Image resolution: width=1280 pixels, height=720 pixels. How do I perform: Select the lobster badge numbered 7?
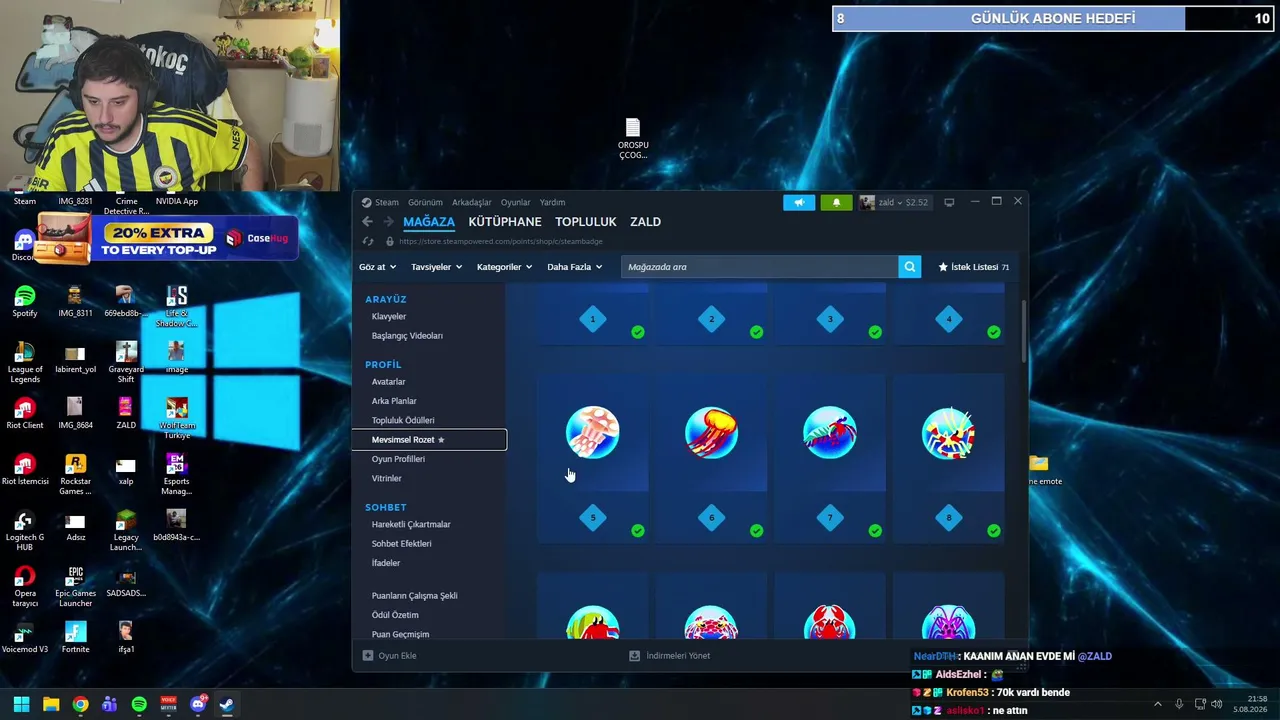[830, 433]
